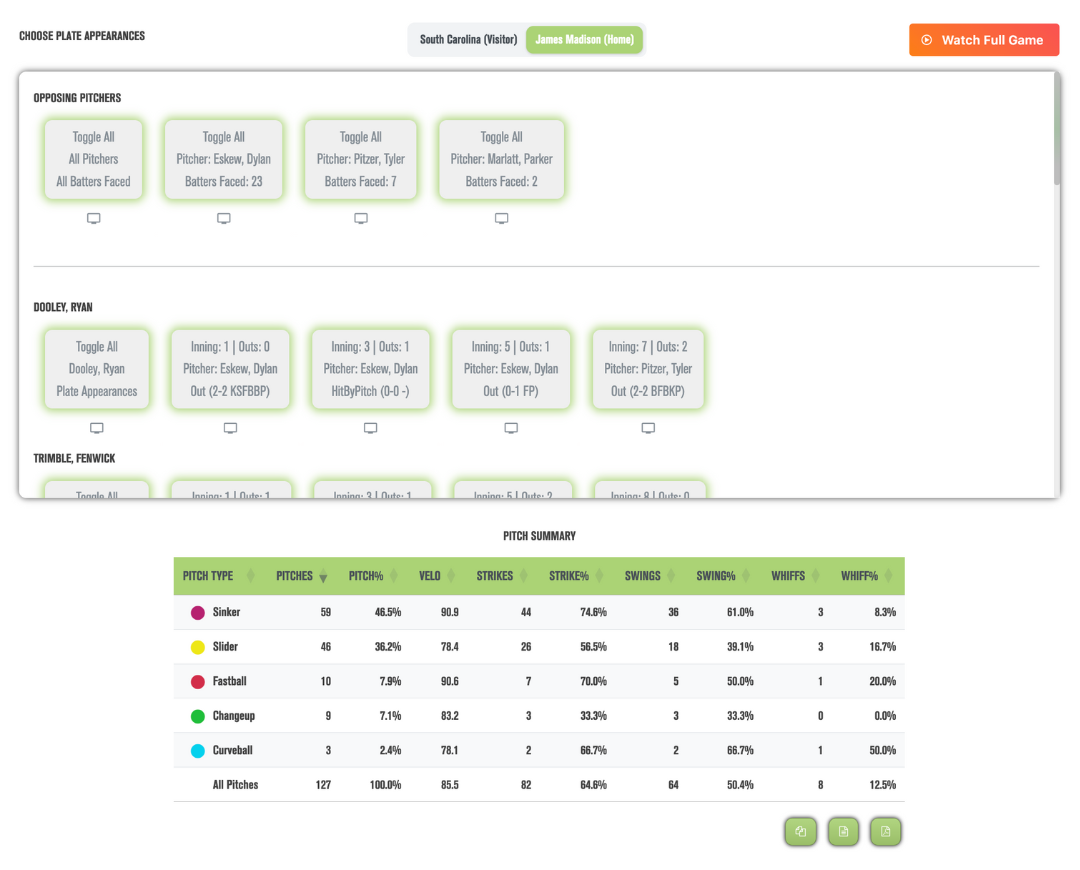Click video icon under Inning 7 Pitzer card
This screenshot has height=870, width=1080.
tap(648, 428)
